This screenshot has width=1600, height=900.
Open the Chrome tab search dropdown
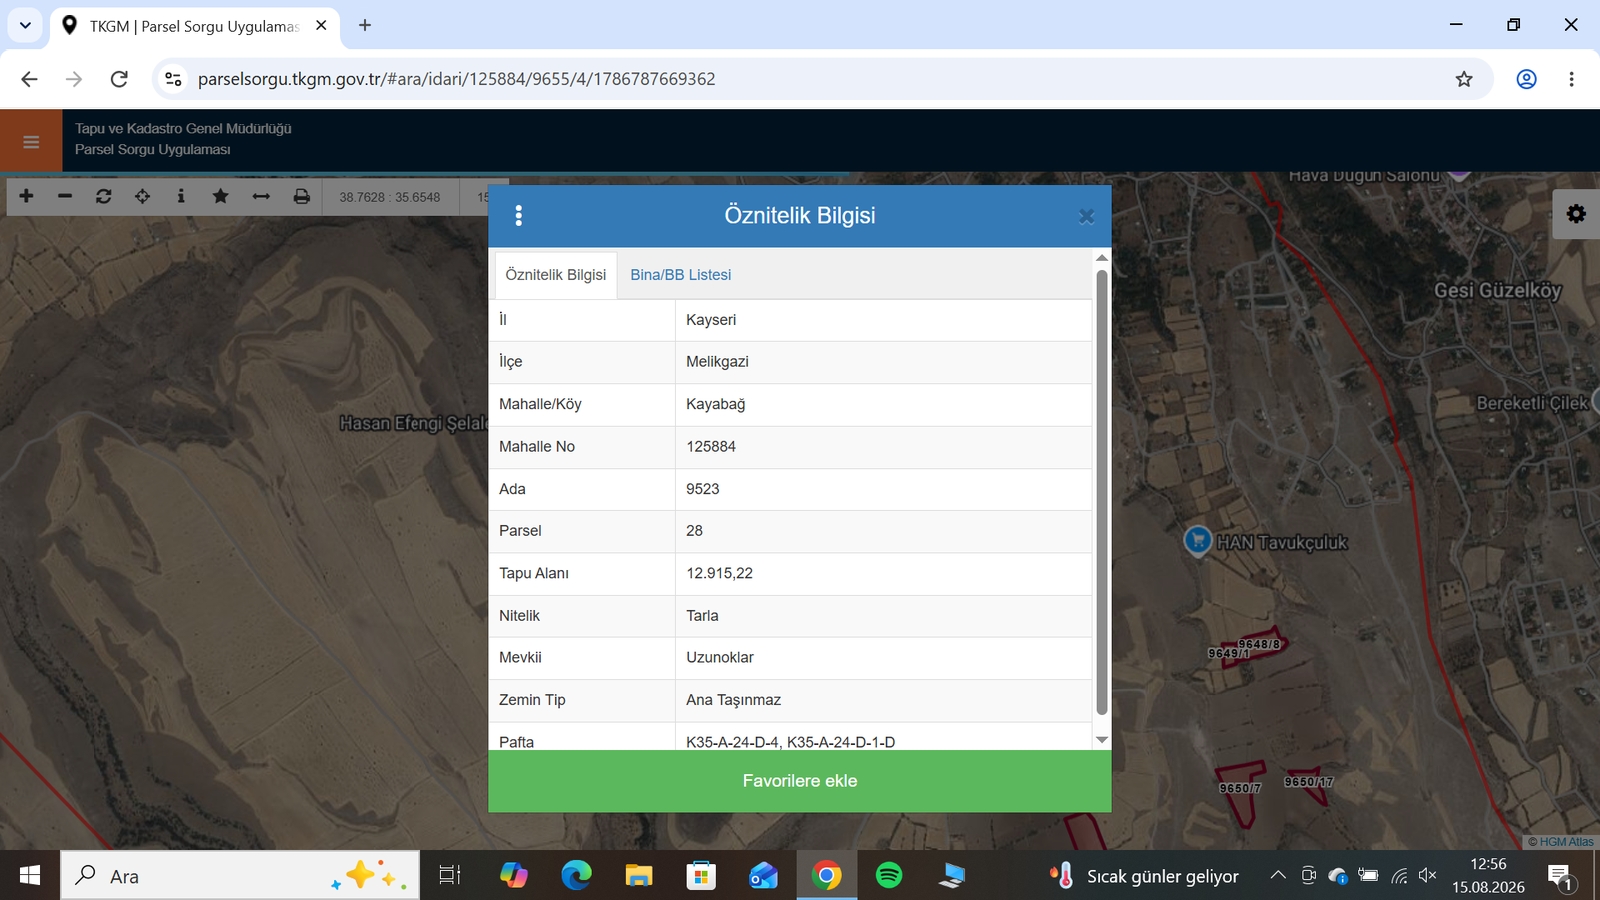pos(25,25)
